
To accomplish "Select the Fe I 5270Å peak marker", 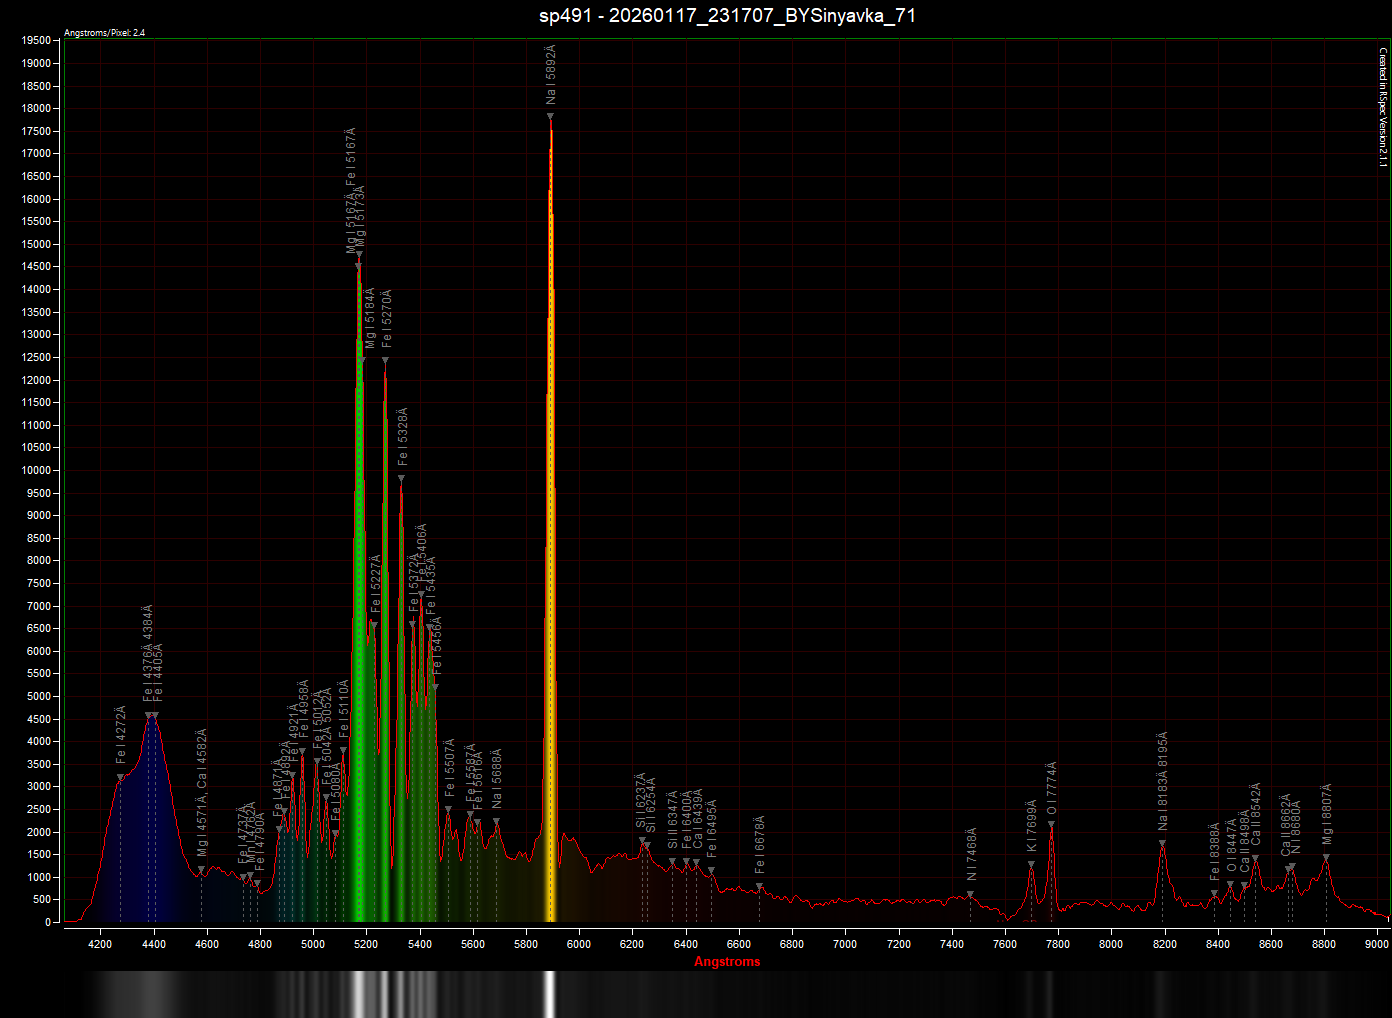I will tap(385, 361).
